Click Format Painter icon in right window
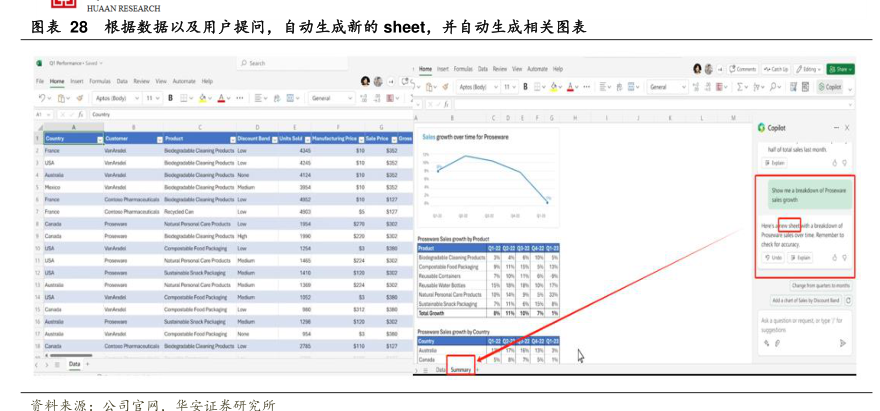 [x=446, y=87]
